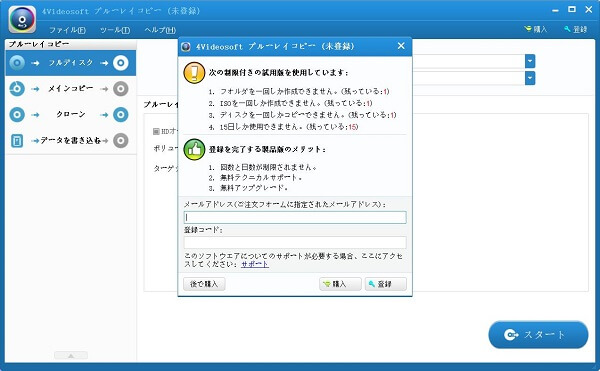Open the ファイル(F) menu

(x=67, y=30)
